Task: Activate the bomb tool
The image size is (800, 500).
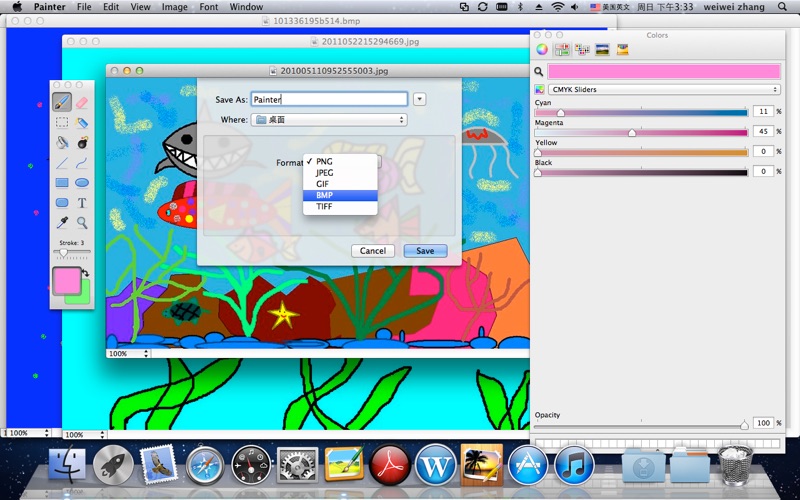Action: coord(82,142)
